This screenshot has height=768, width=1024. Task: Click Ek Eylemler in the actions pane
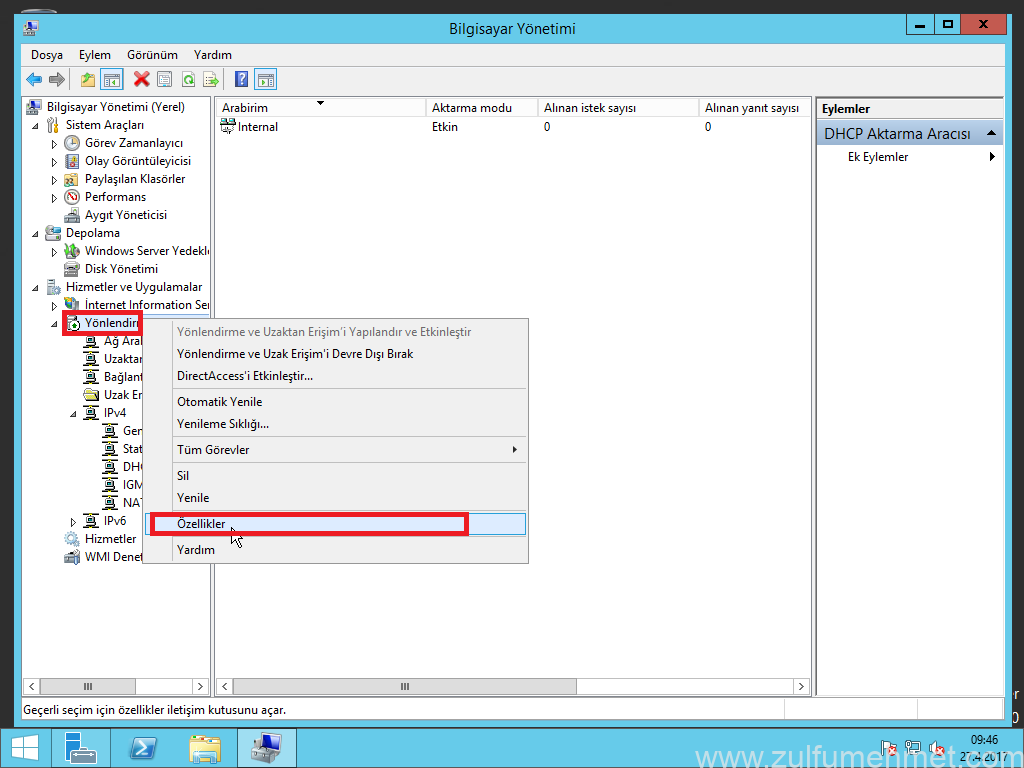point(878,157)
